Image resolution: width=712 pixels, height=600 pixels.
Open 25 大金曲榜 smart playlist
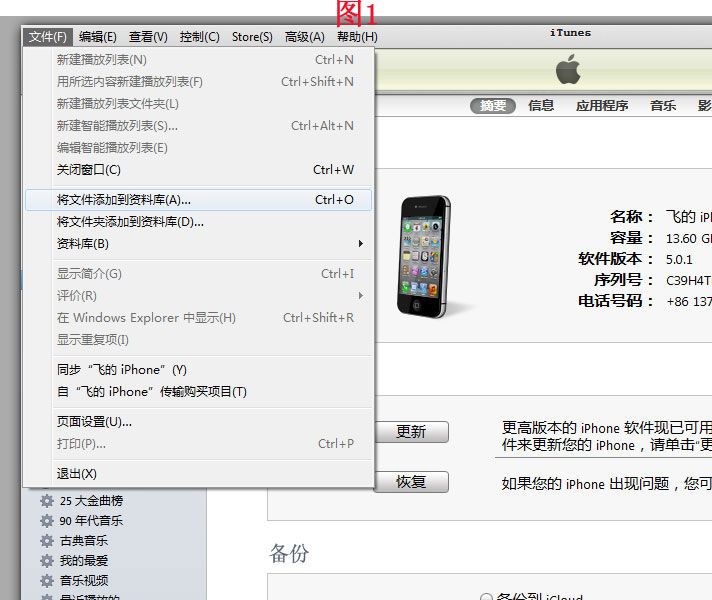[x=91, y=501]
